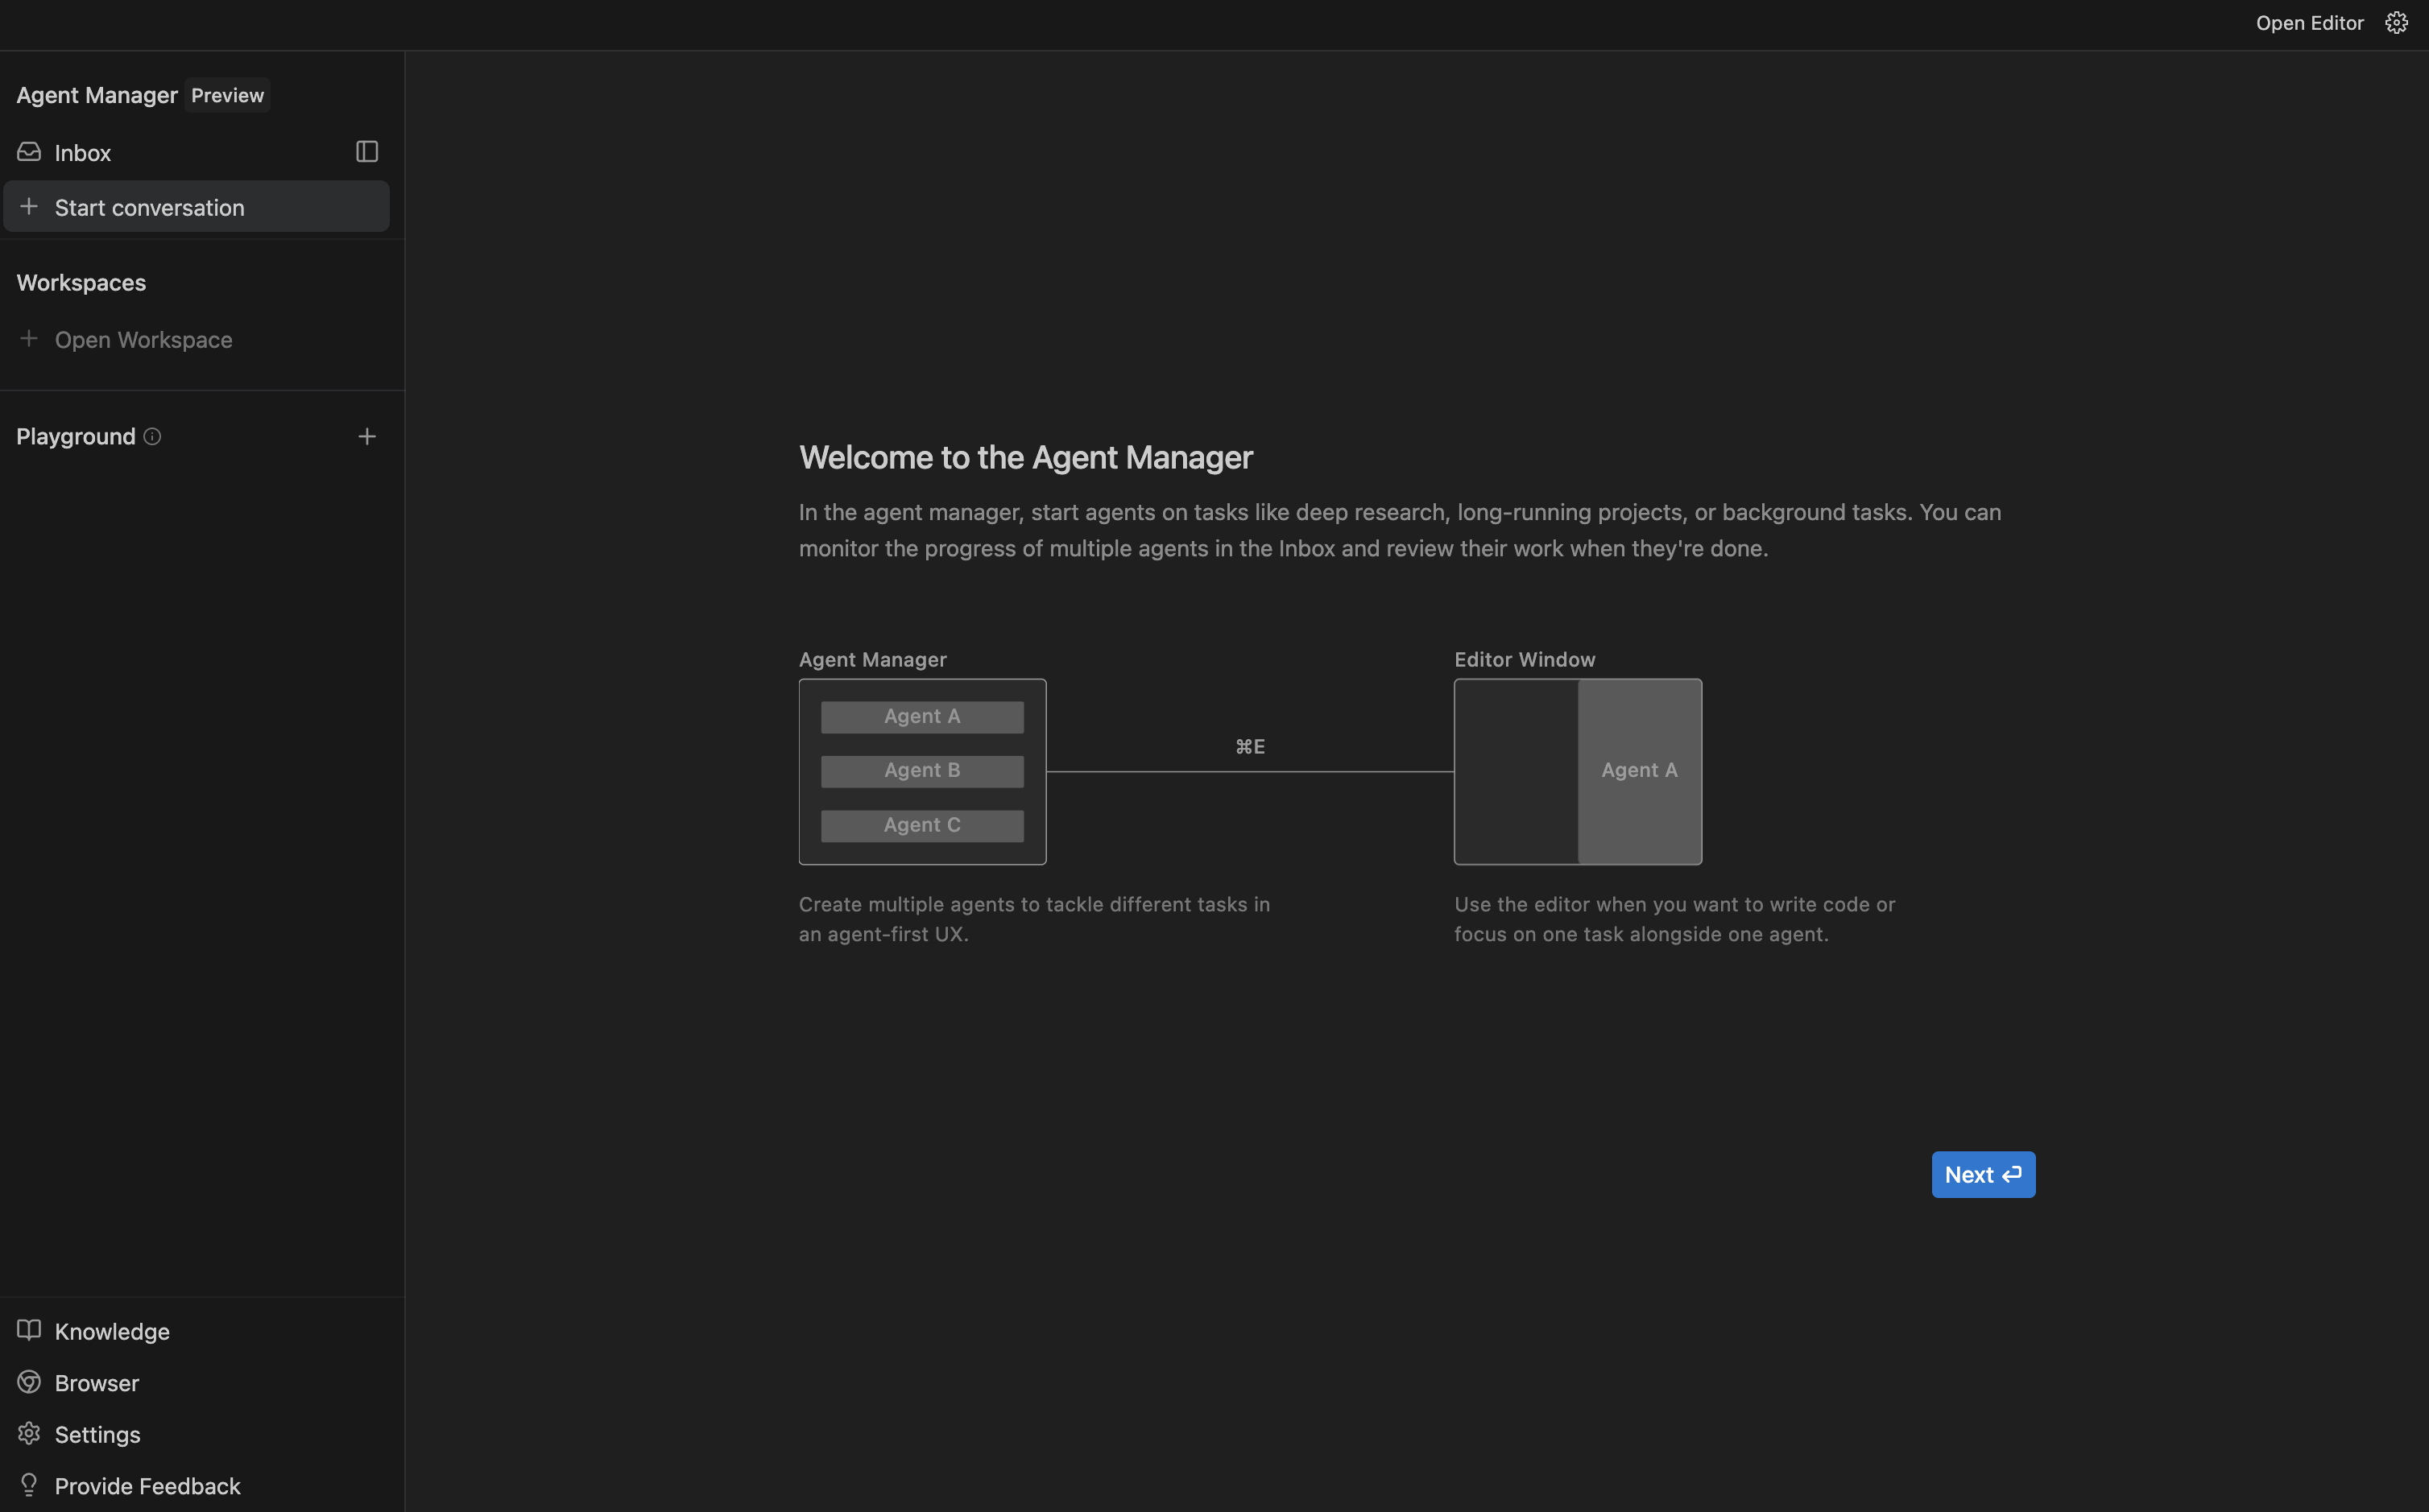Open the settings gear in the top-right corner
Screen dimensions: 2429x1512
pos(2396,22)
